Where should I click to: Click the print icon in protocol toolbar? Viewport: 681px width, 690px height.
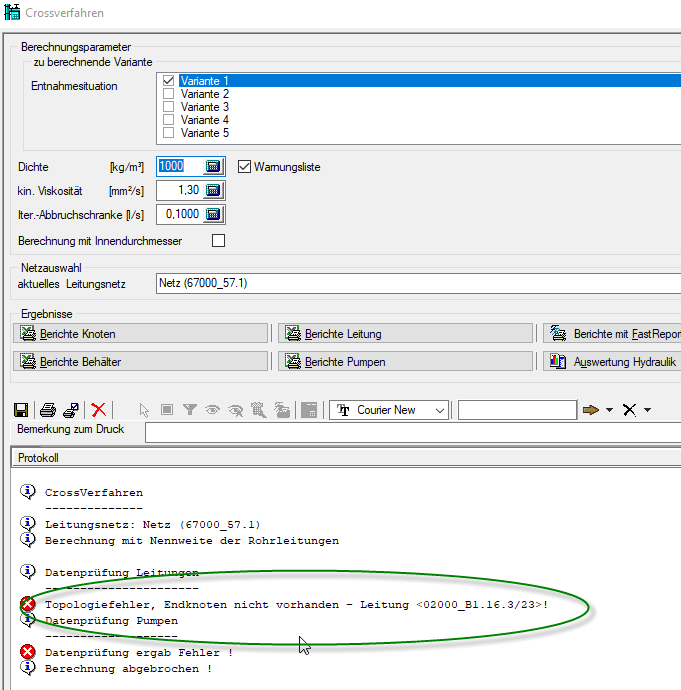pos(47,410)
